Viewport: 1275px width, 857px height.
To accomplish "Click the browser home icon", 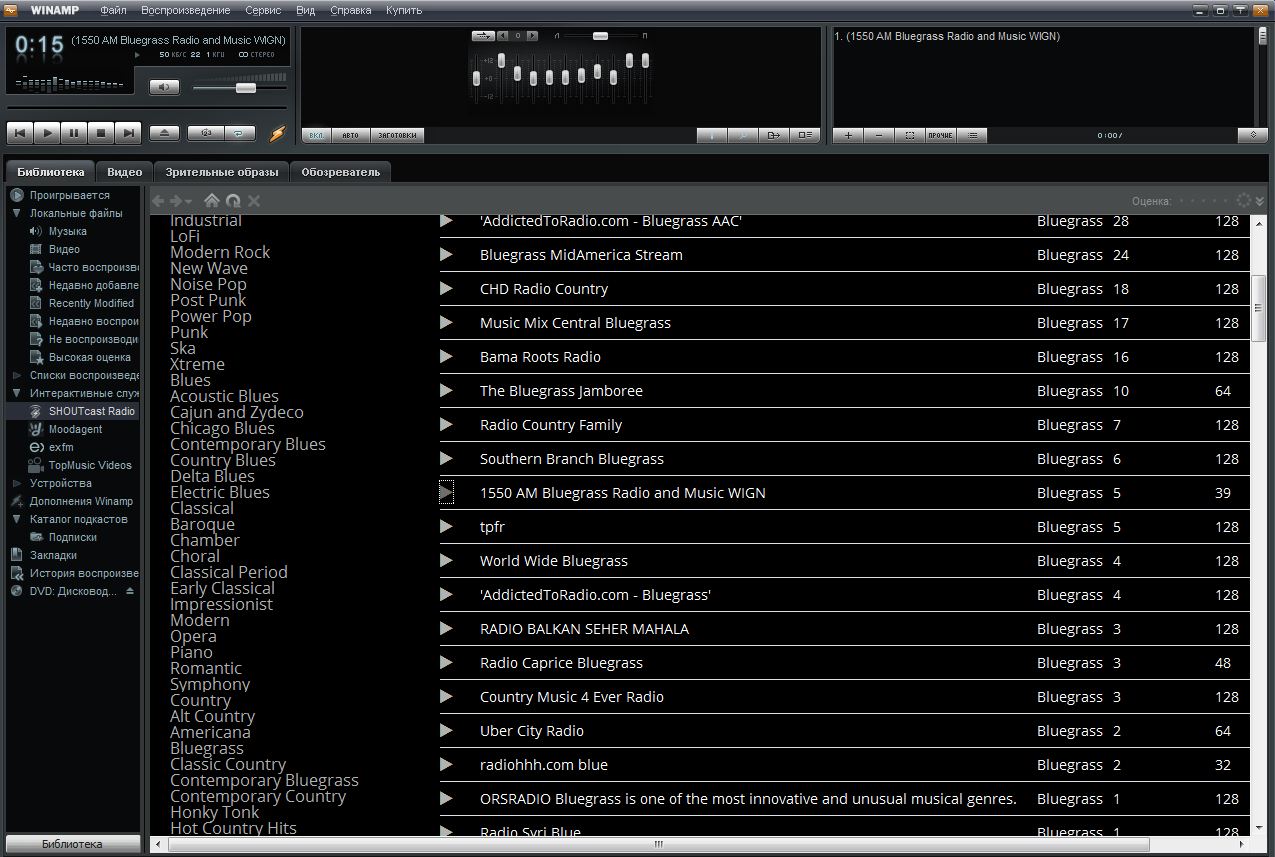I will (x=212, y=201).
